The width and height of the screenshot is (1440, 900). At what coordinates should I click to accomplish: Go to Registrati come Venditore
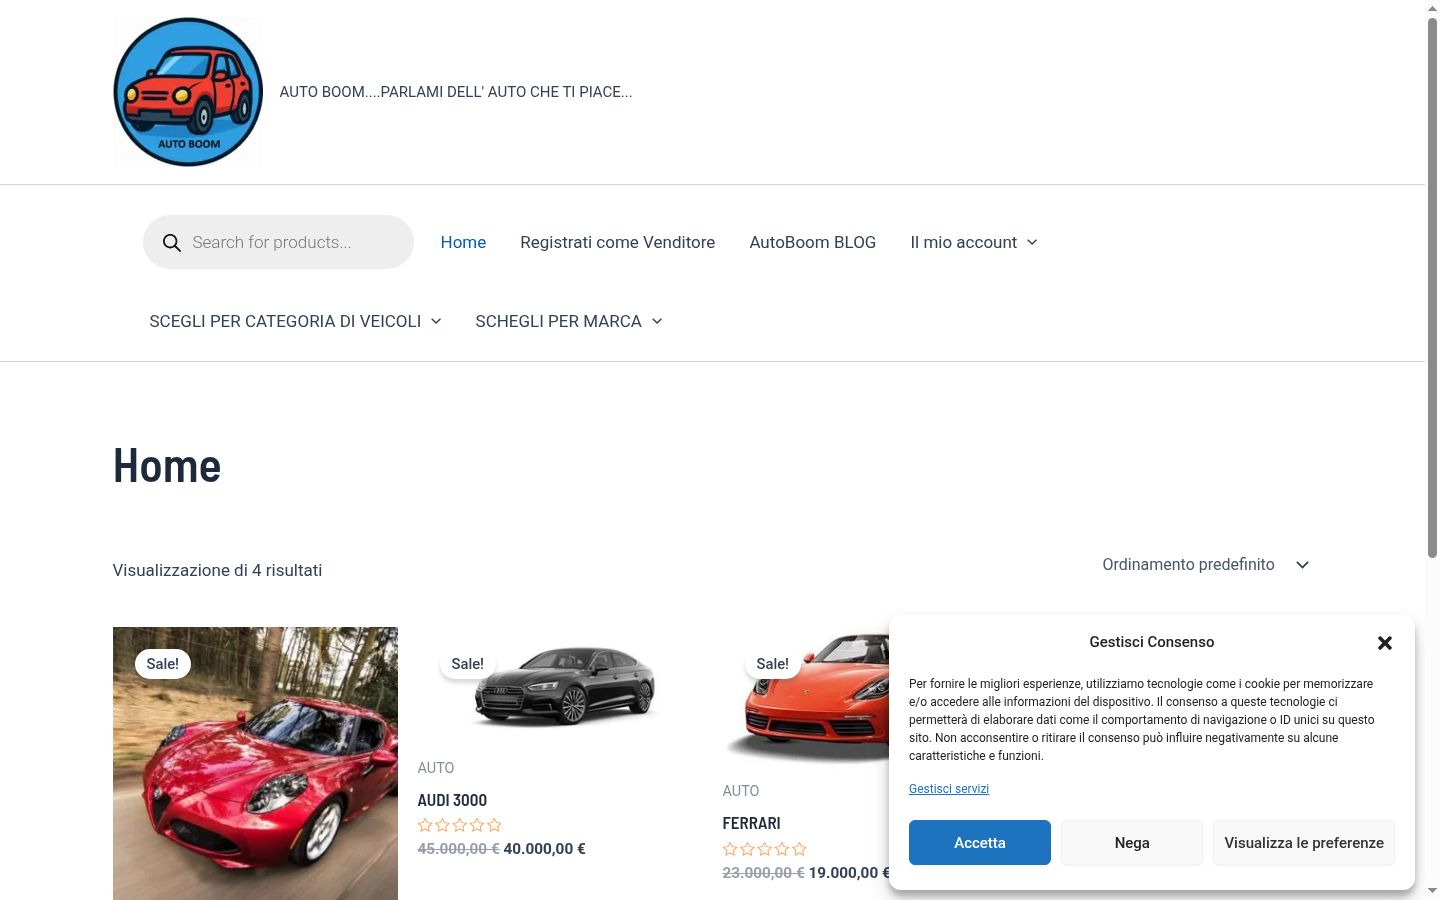617,242
